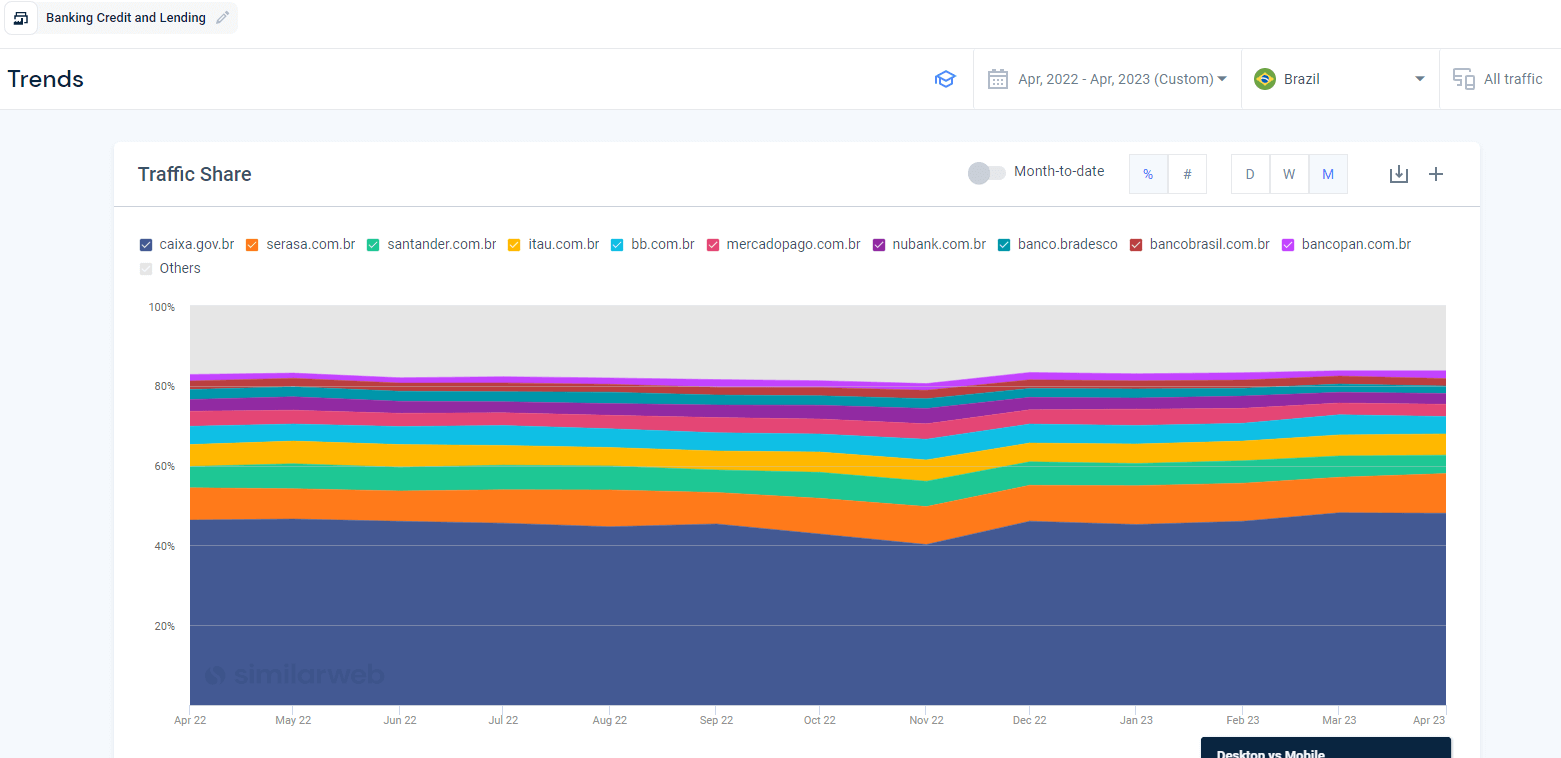Click the plus icon to add chart
The width and height of the screenshot is (1561, 758).
tap(1436, 174)
